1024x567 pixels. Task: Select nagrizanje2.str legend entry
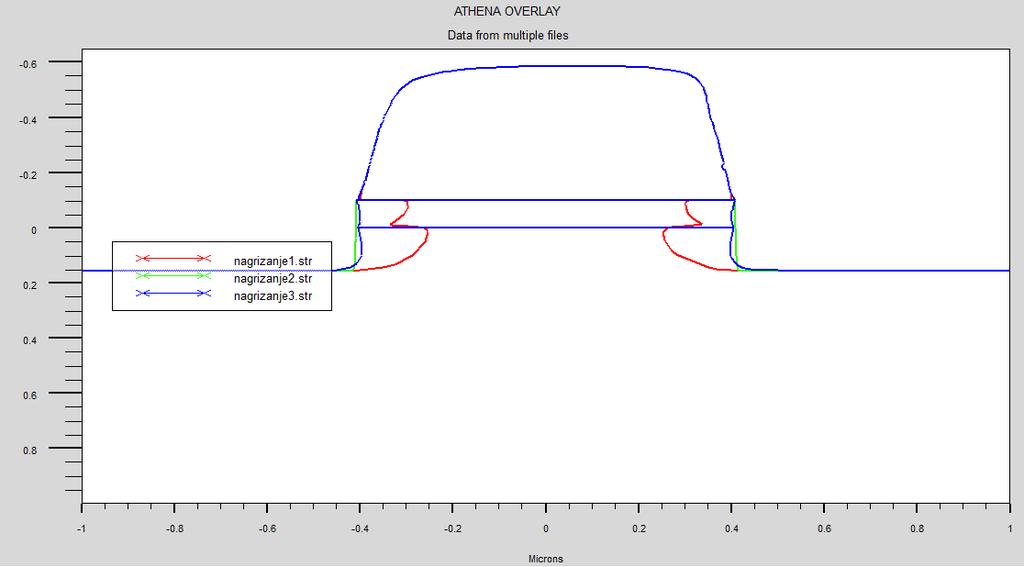point(273,279)
